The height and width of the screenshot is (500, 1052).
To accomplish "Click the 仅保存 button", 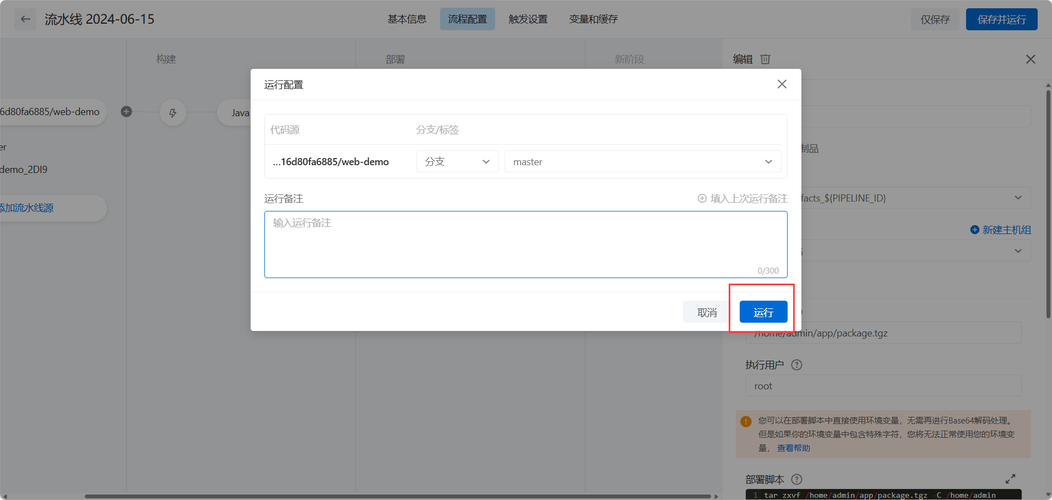I will point(935,19).
